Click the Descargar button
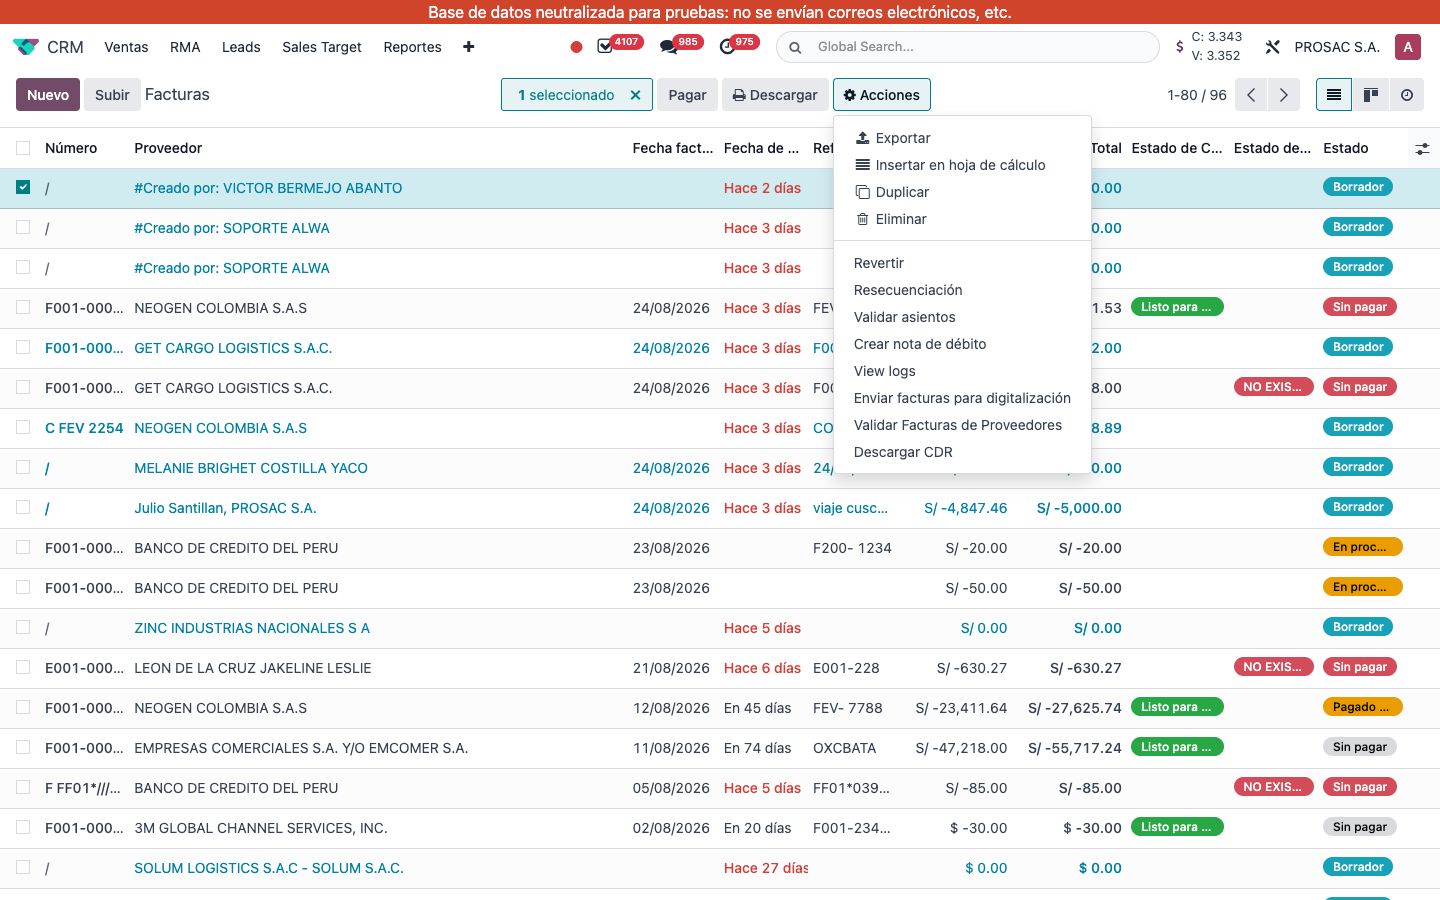This screenshot has width=1440, height=900. click(775, 95)
